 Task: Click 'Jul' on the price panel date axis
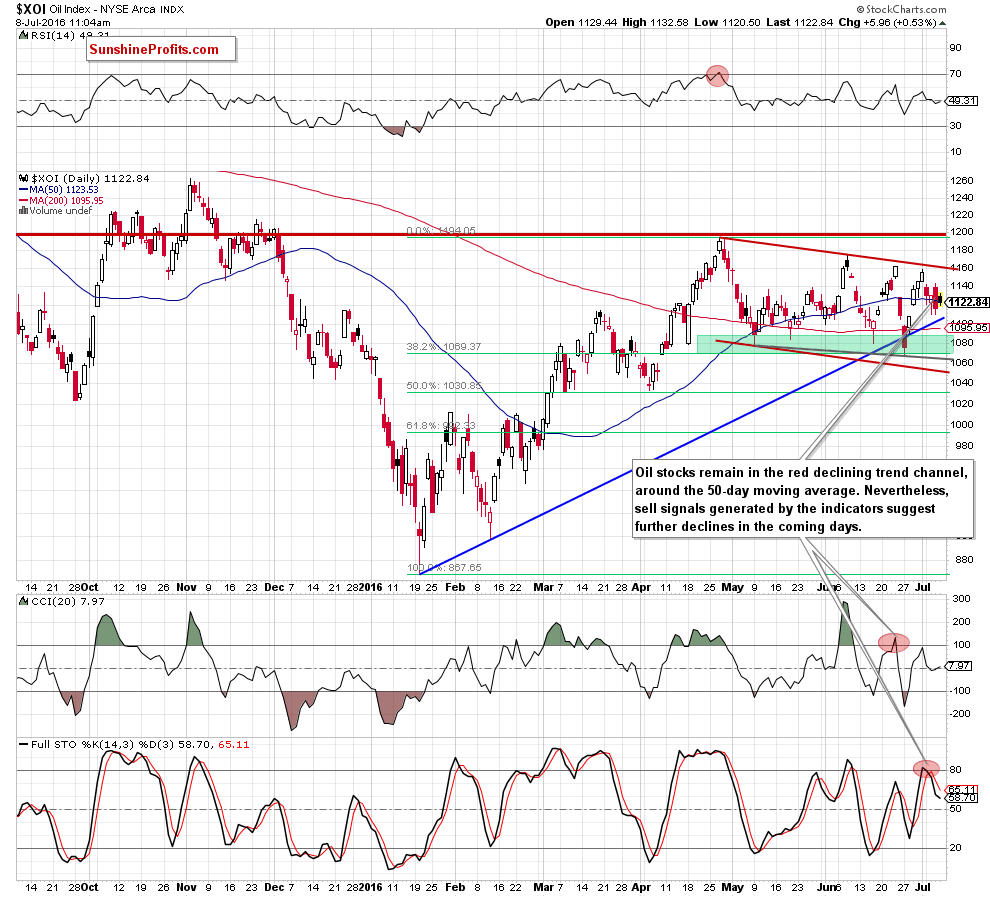tap(923, 587)
